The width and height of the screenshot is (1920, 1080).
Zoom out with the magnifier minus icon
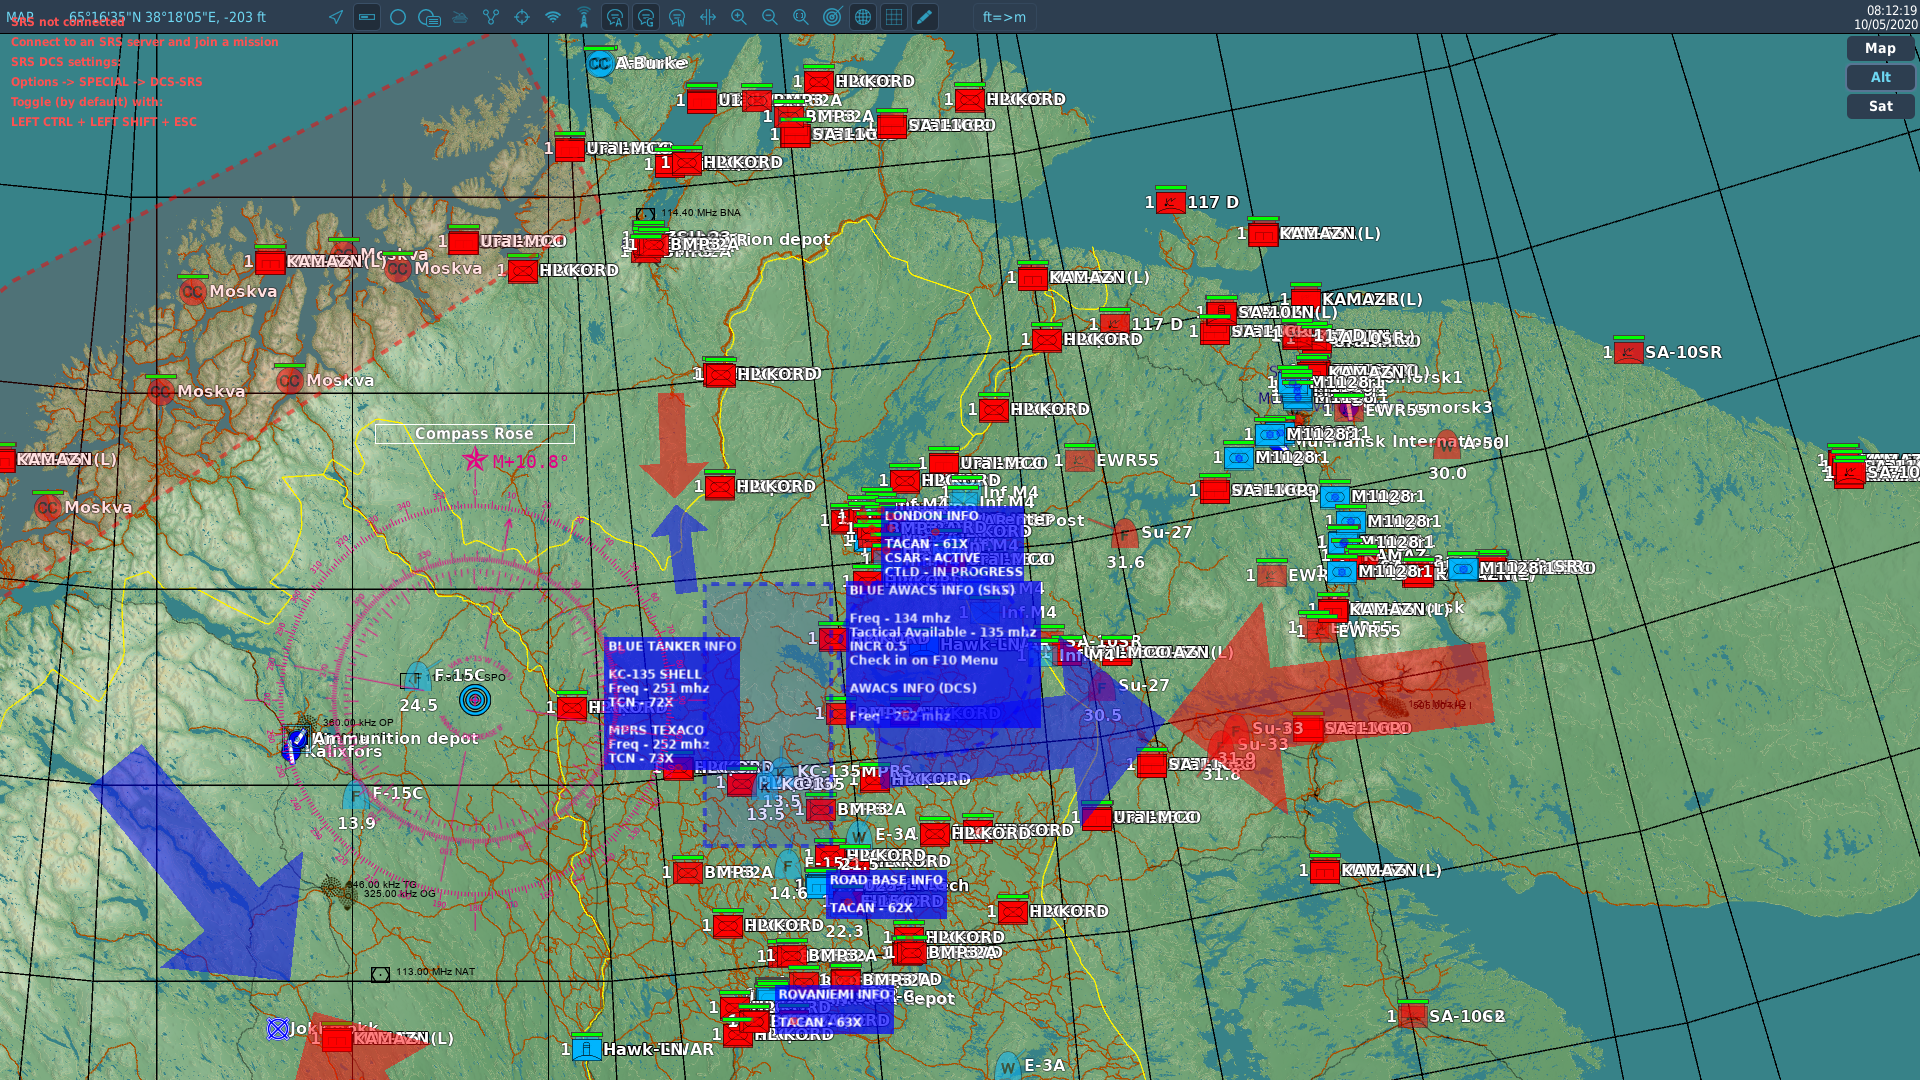pos(770,17)
